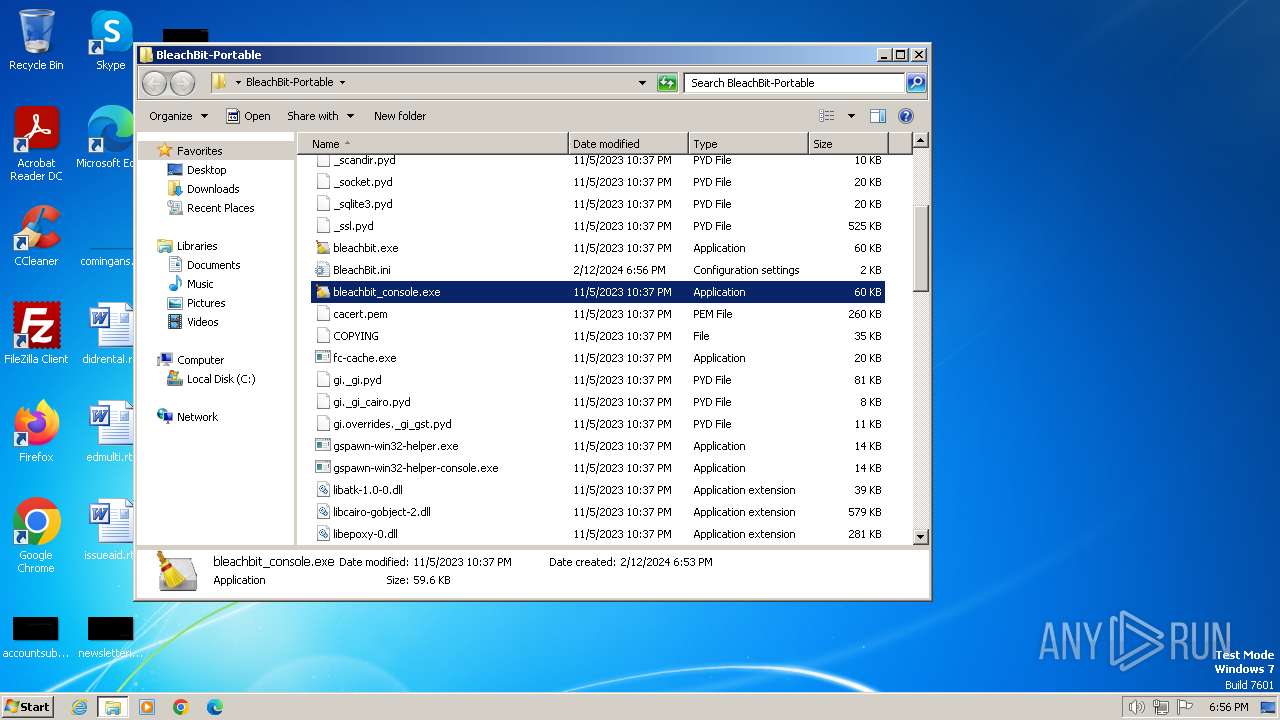Expand address bar history dropdown arrow

point(642,83)
